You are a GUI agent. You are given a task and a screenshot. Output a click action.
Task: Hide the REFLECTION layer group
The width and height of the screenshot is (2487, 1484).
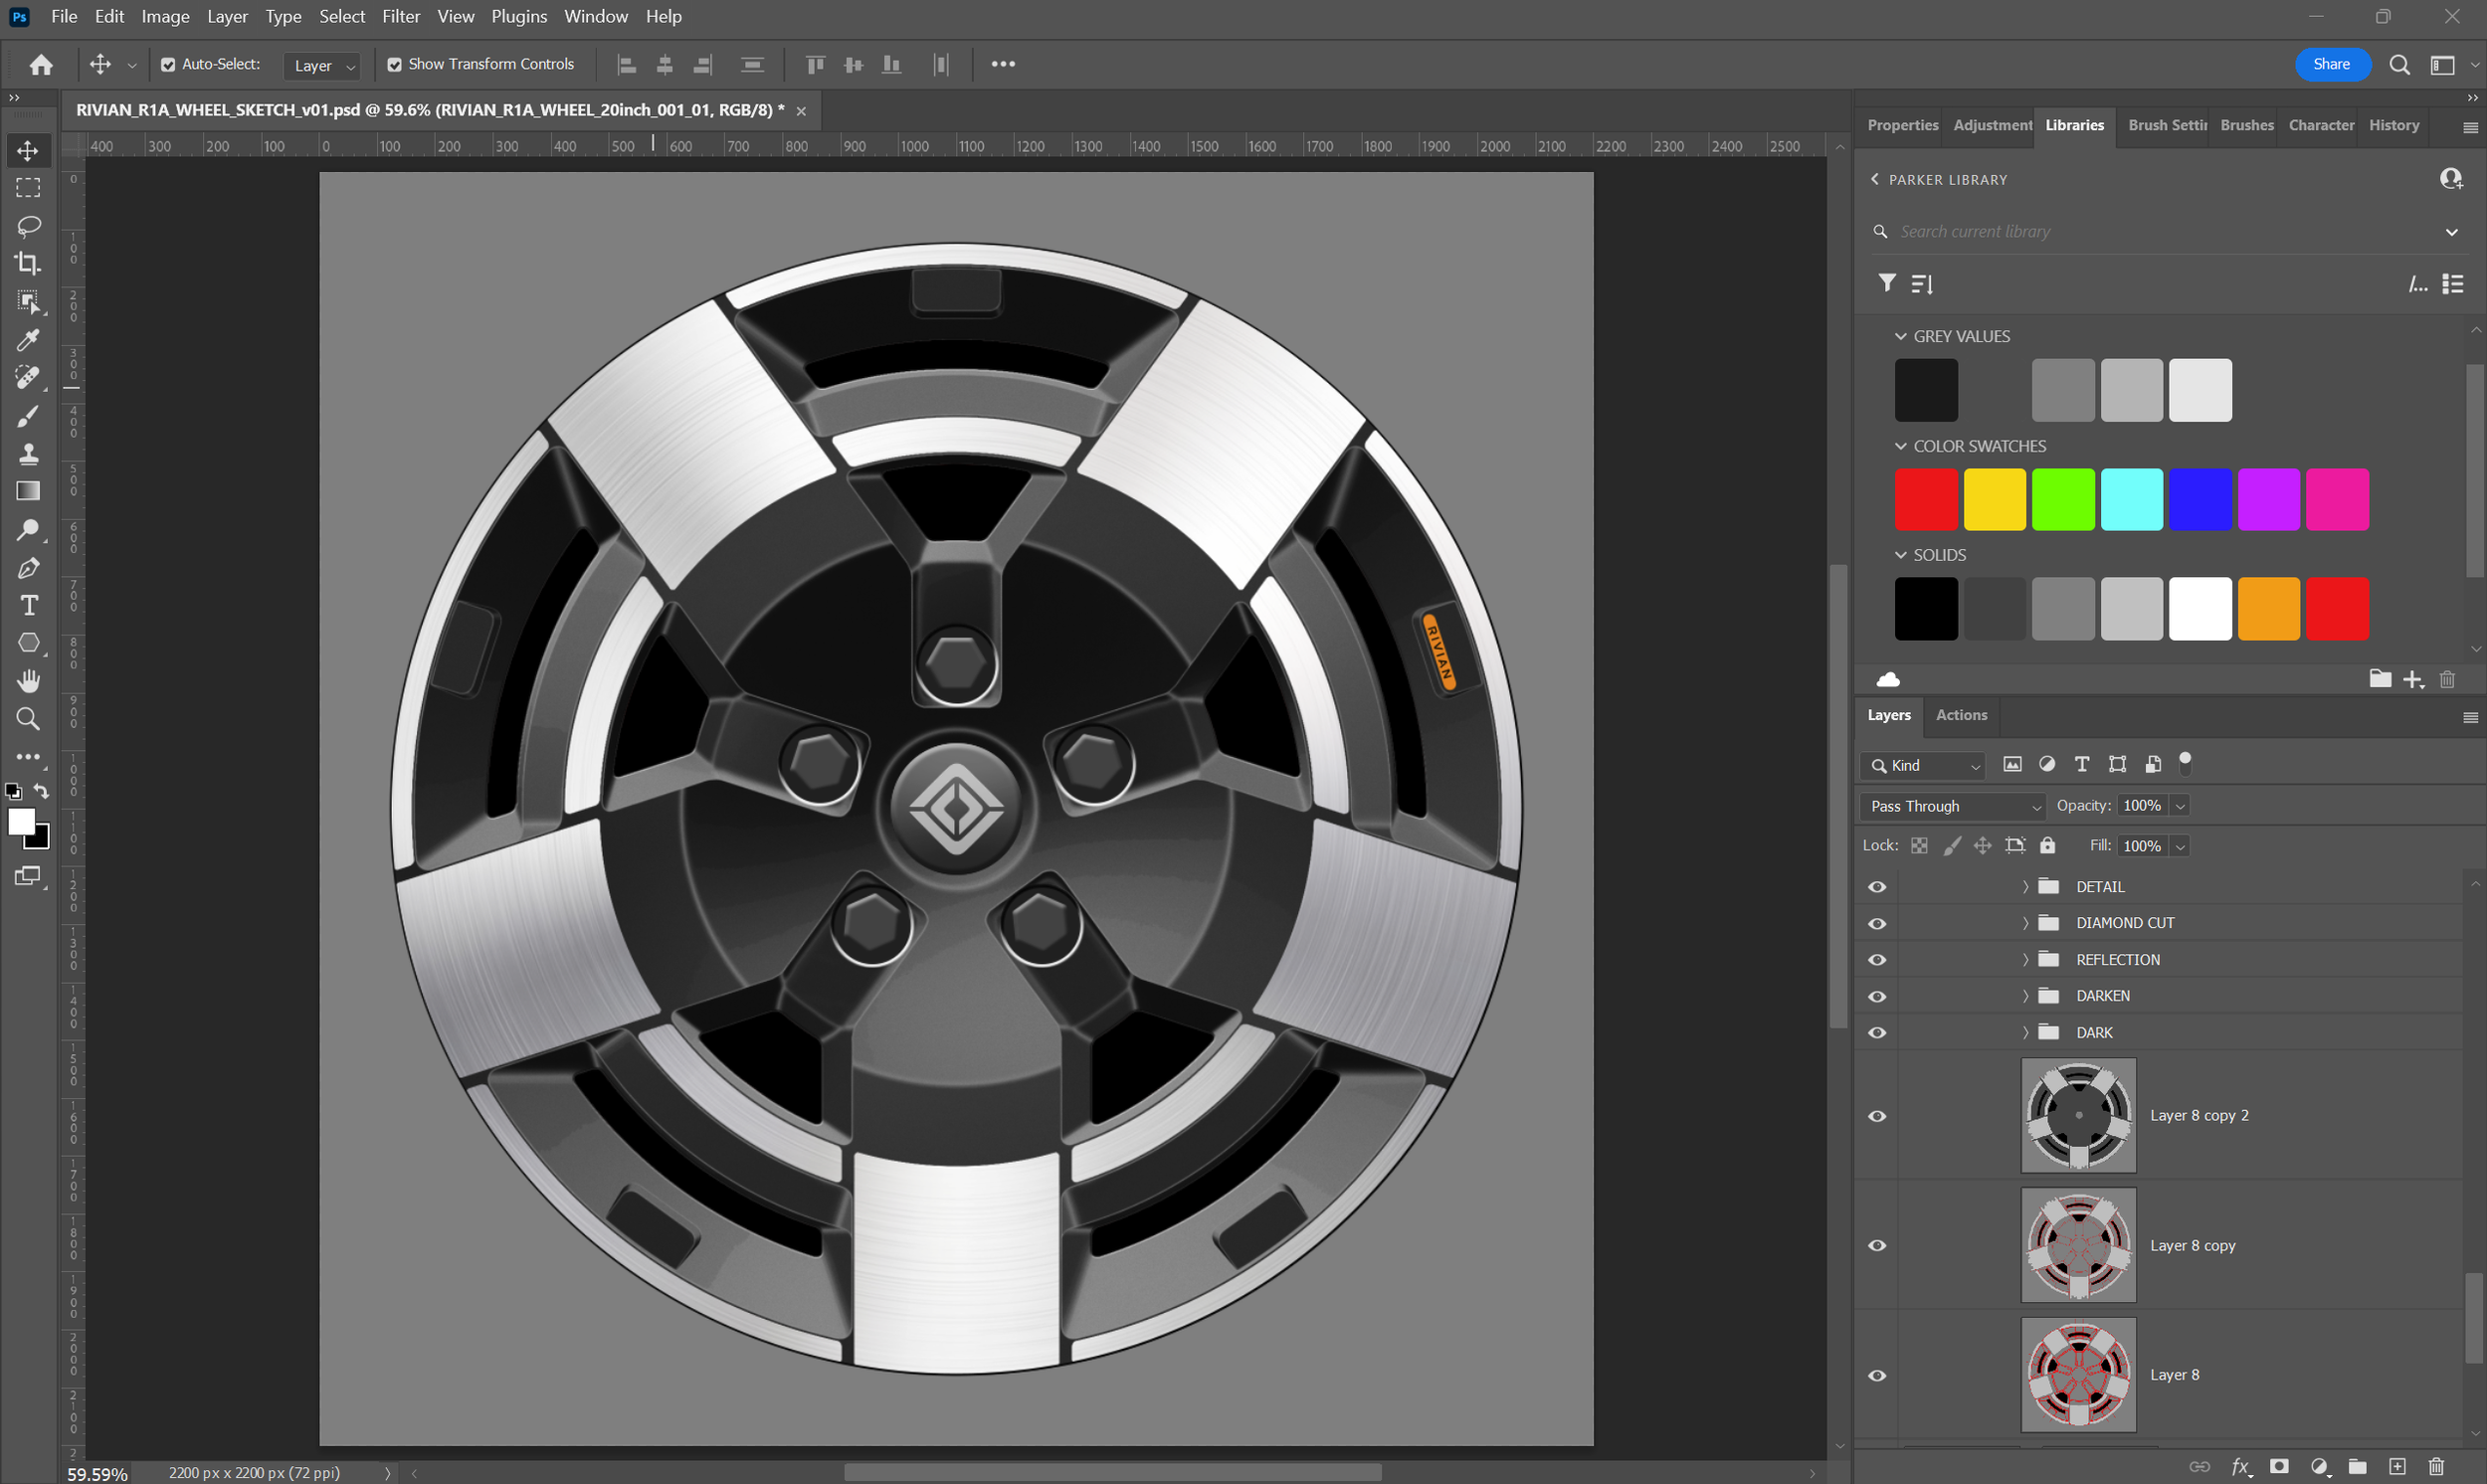1877,960
